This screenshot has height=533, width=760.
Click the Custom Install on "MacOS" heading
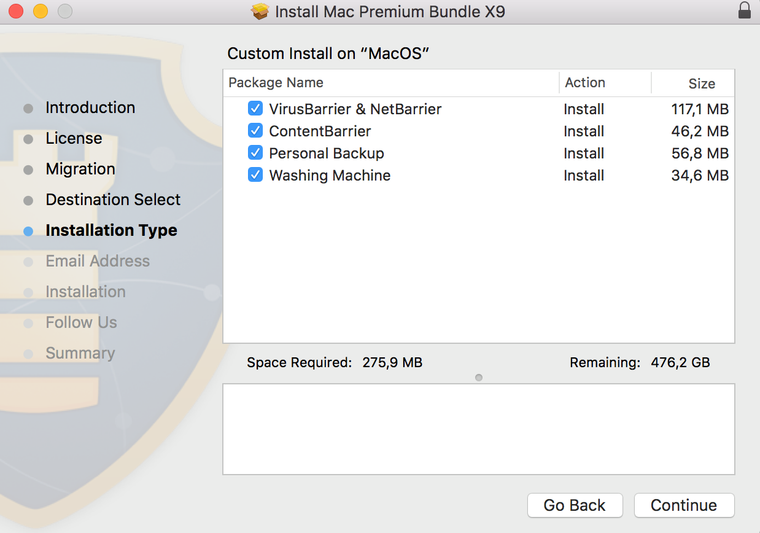(x=328, y=53)
